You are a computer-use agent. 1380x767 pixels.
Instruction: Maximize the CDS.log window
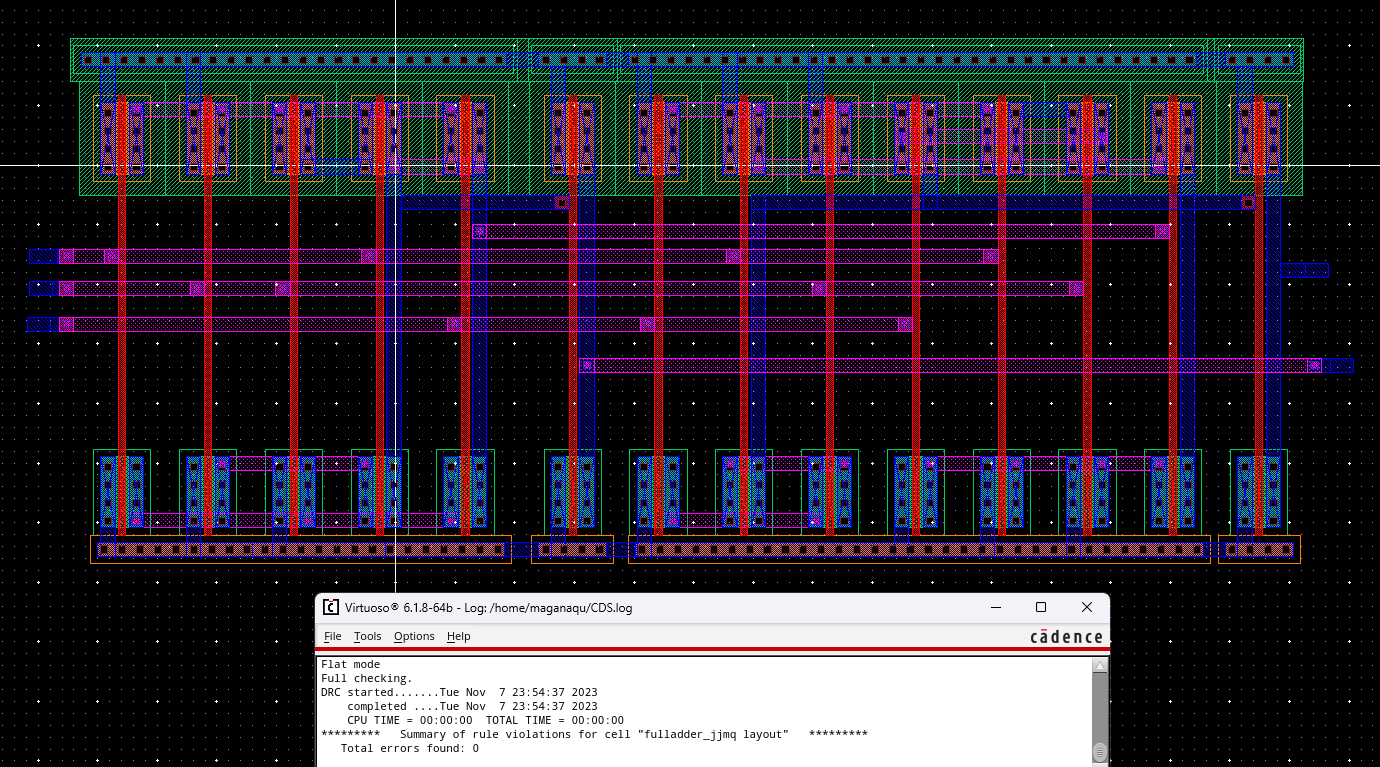click(x=1041, y=607)
